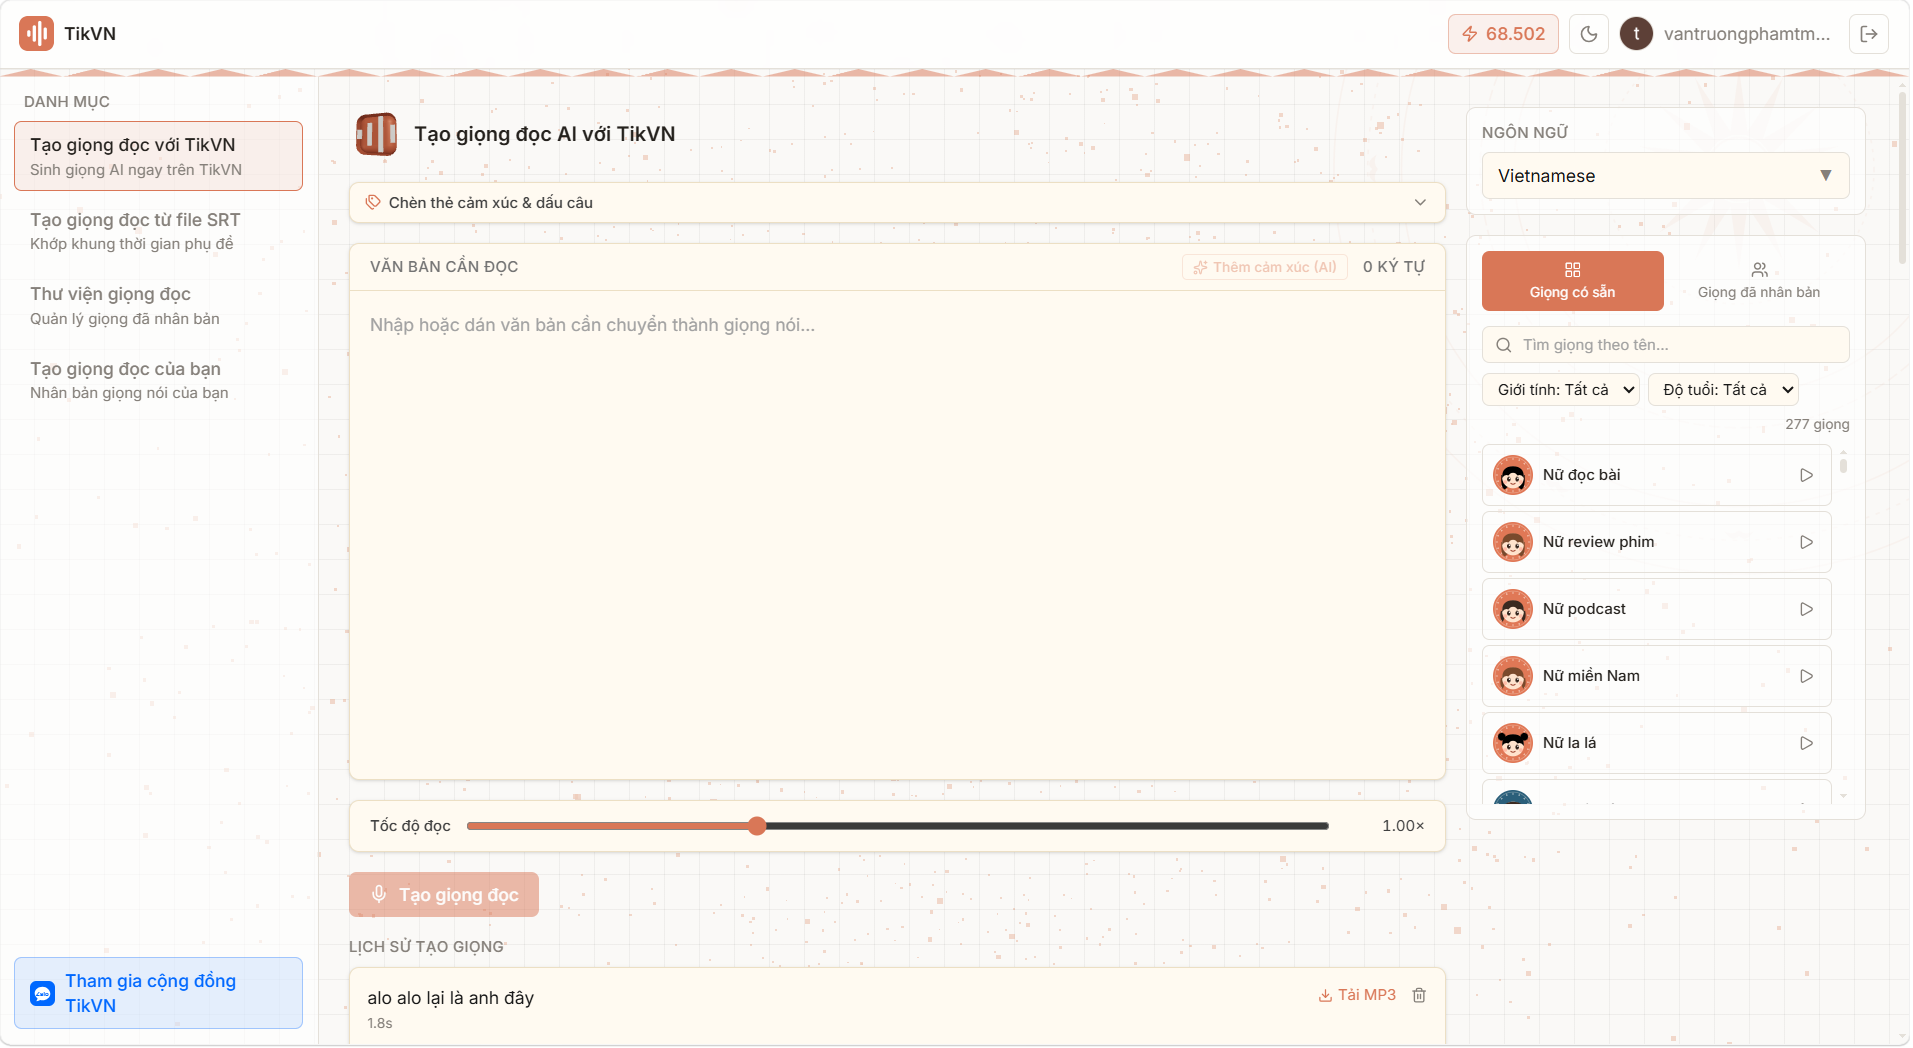
Task: Click the voice search field
Action: point(1665,345)
